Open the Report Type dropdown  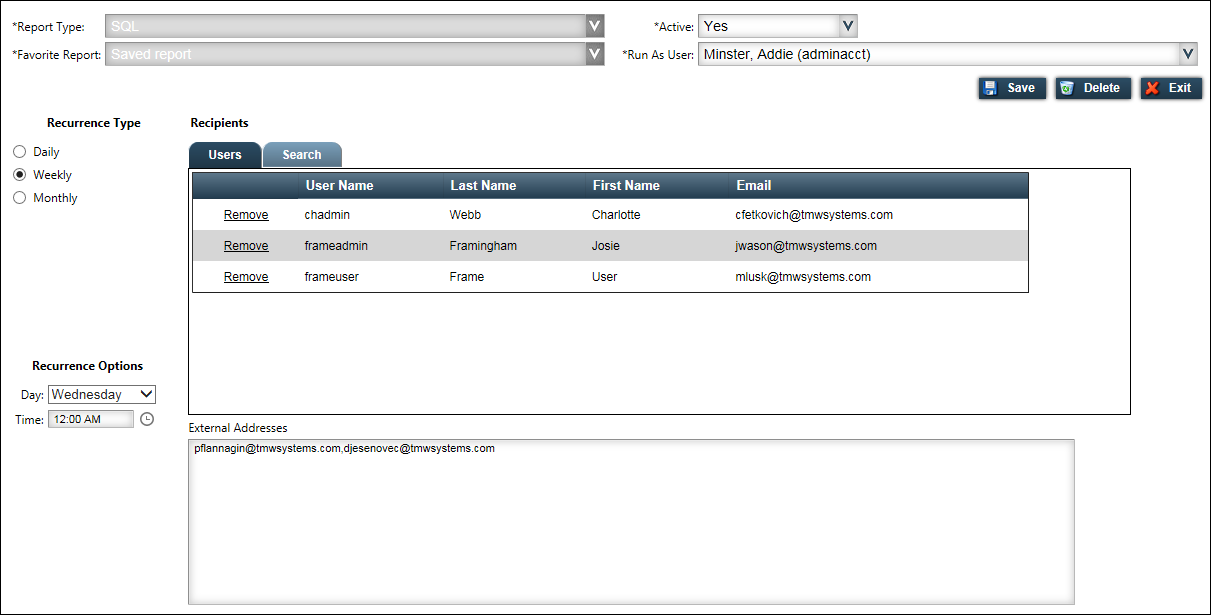[355, 26]
